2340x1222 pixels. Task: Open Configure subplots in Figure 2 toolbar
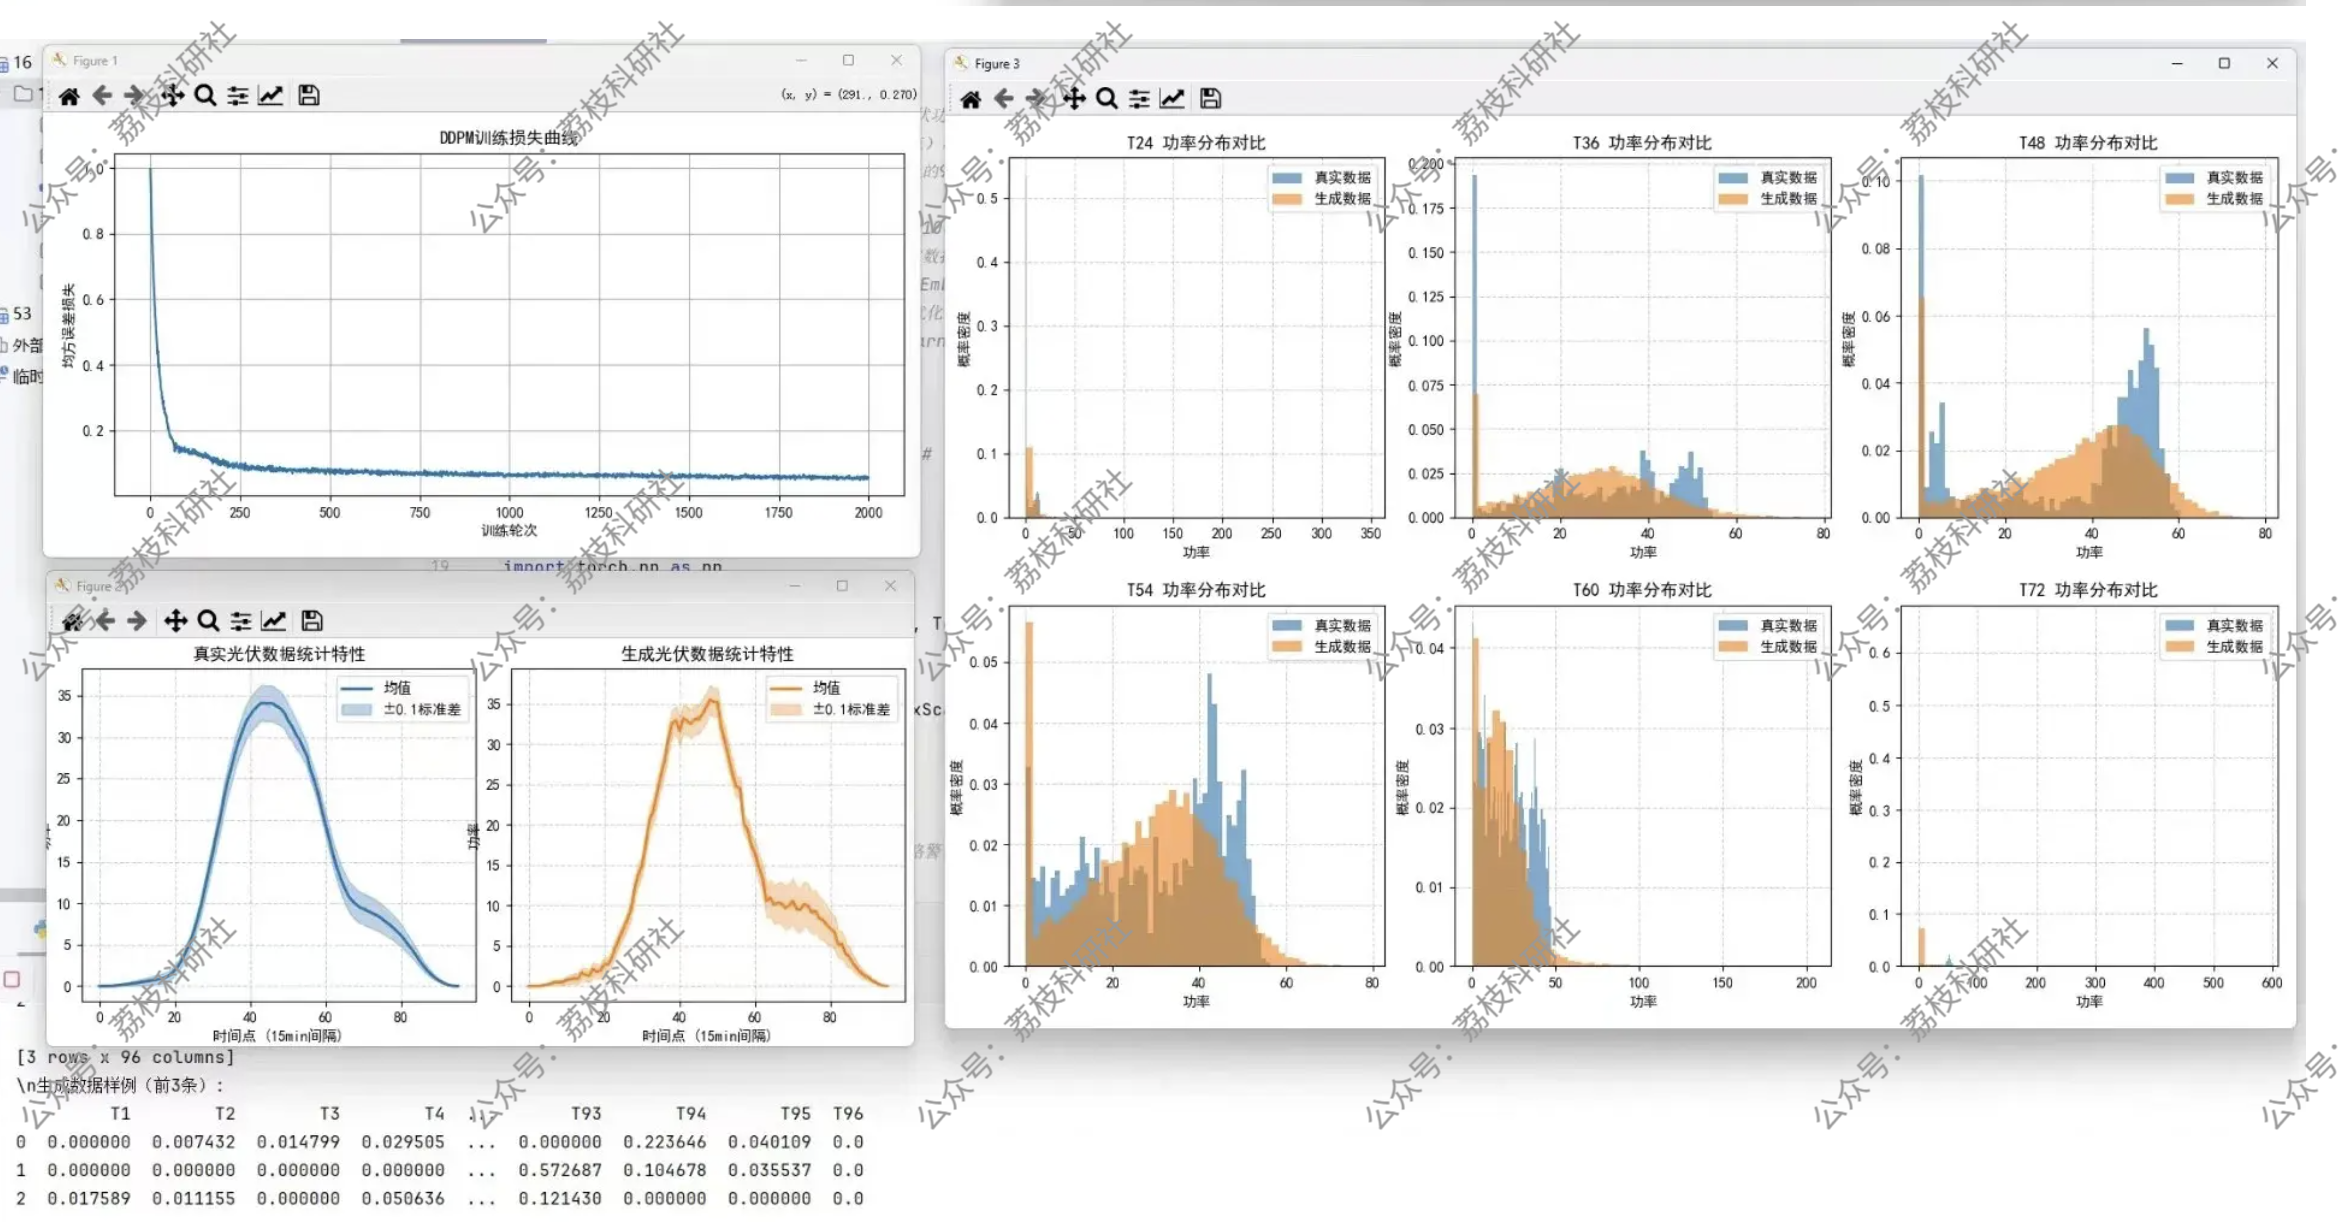[241, 621]
